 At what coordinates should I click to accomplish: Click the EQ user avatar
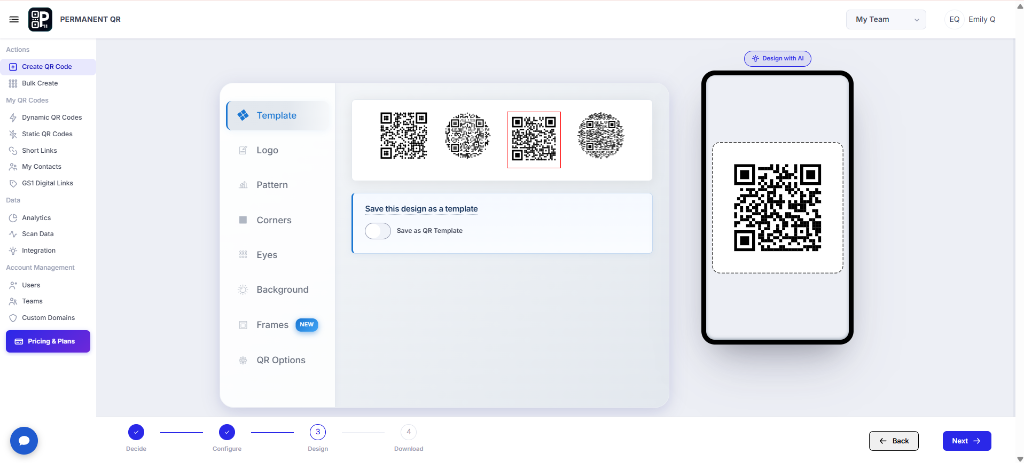tap(954, 20)
